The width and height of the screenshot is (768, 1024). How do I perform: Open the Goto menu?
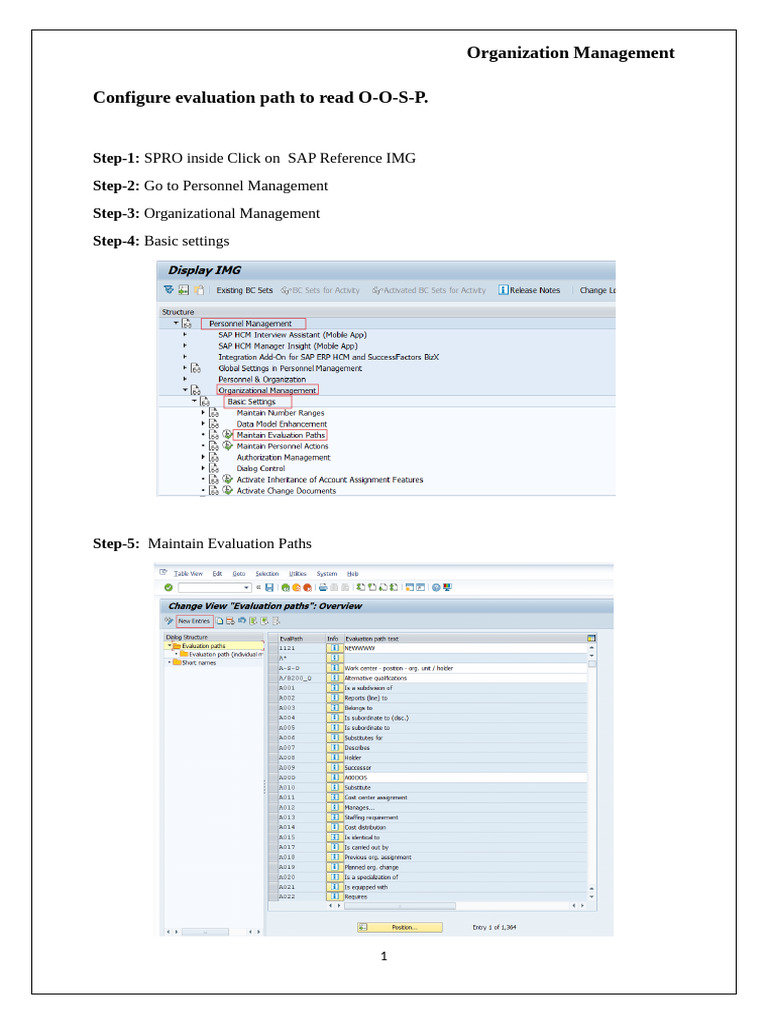239,573
